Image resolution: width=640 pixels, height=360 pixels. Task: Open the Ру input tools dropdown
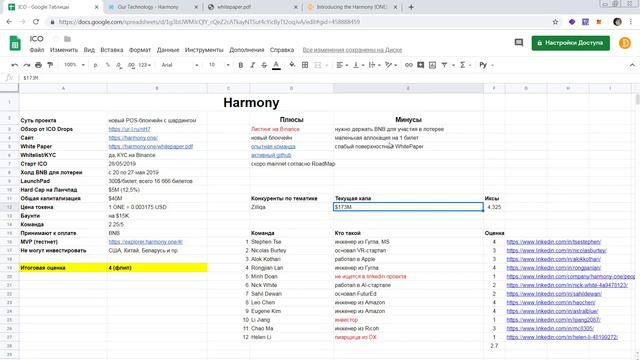(486, 65)
